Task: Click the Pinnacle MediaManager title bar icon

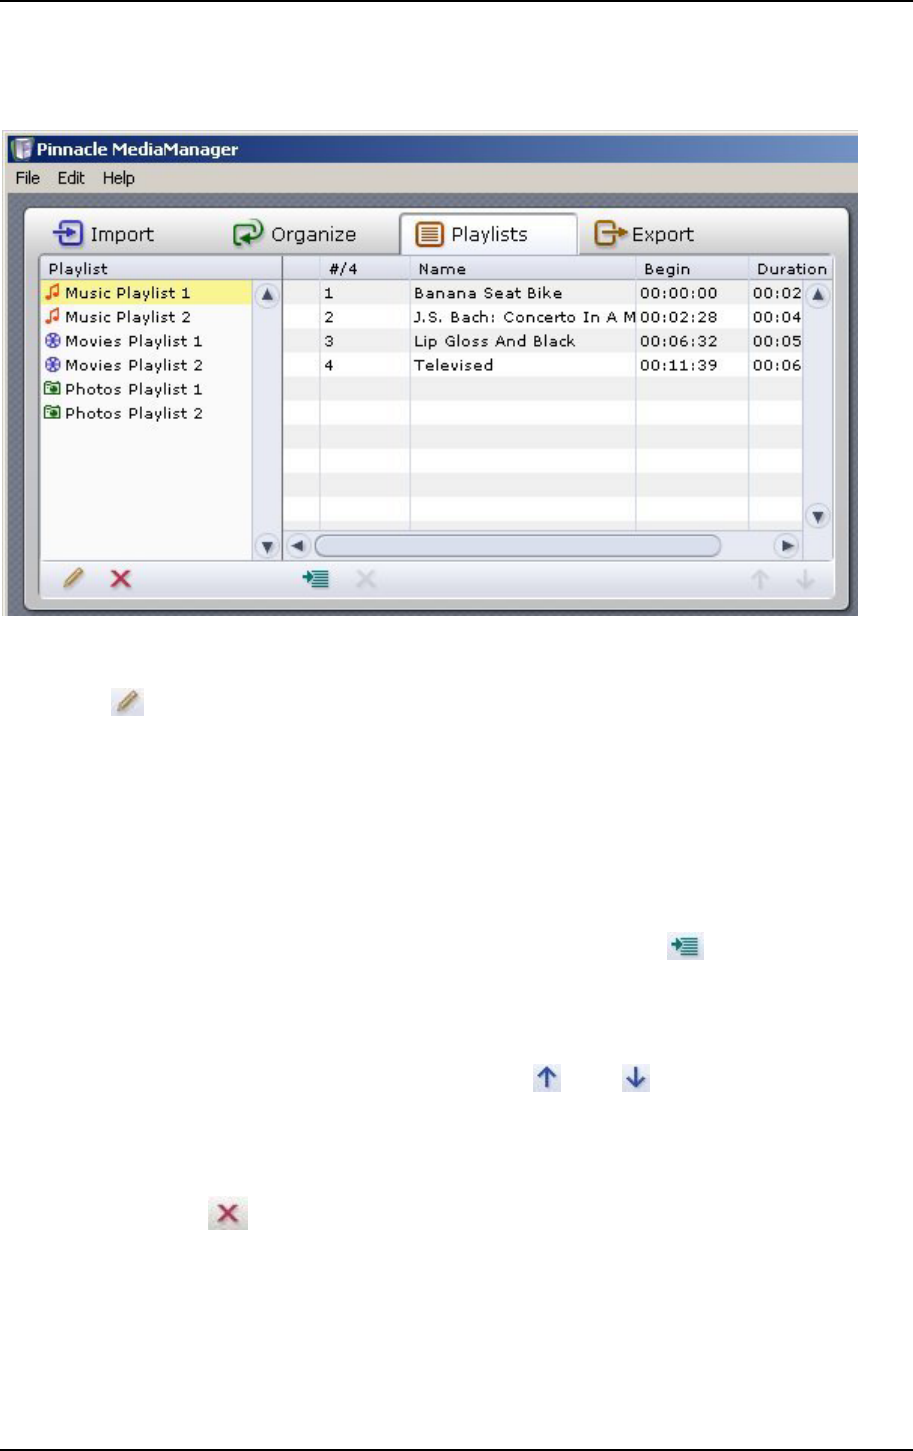Action: [x=22, y=149]
